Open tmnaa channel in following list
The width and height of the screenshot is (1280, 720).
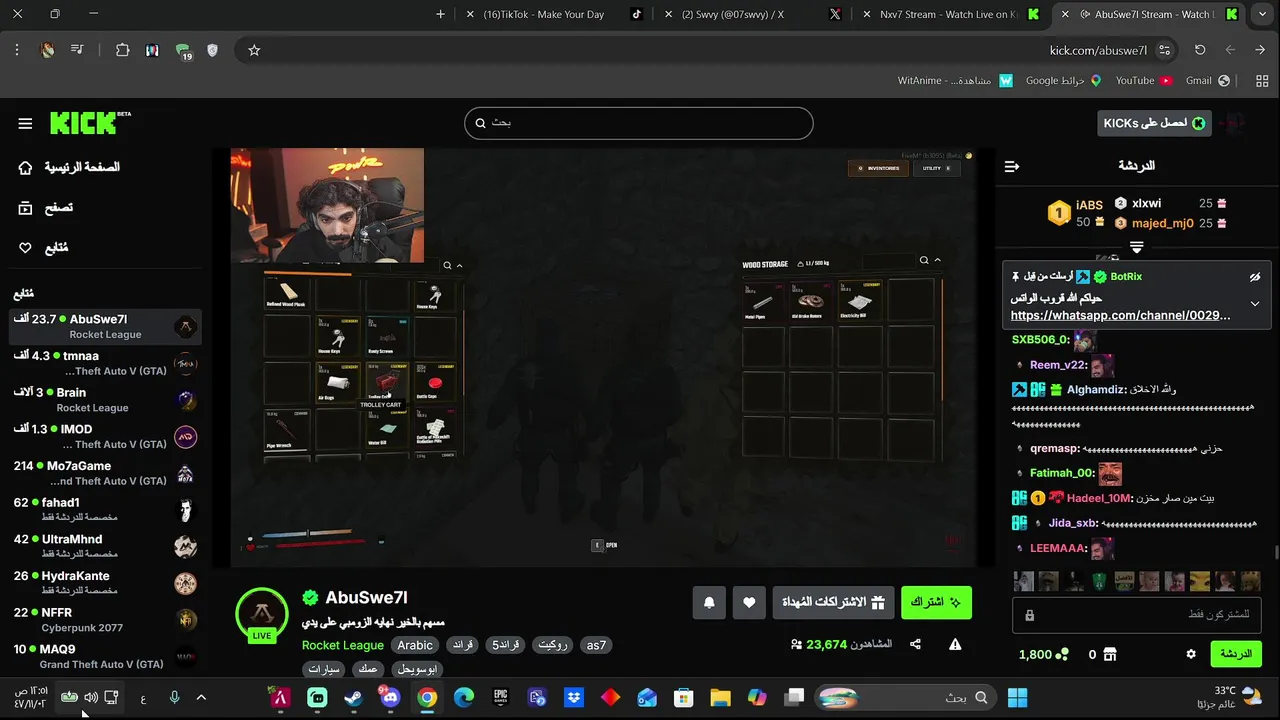pos(105,363)
